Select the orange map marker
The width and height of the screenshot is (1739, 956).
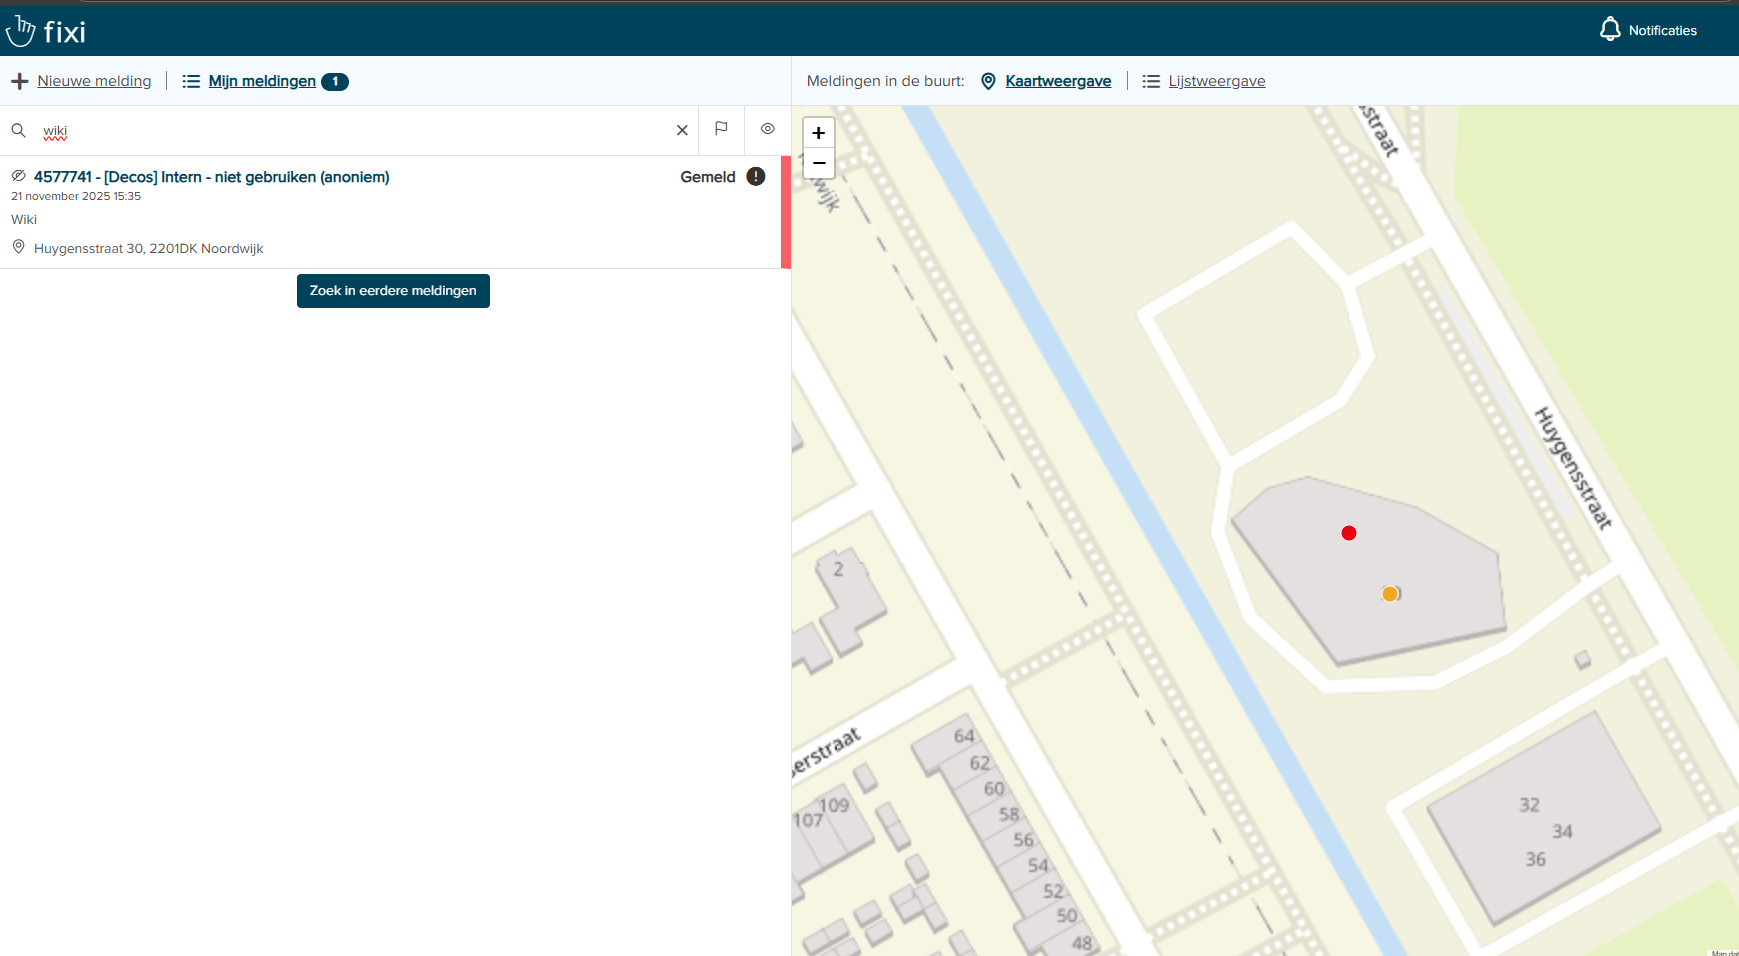(x=1390, y=594)
